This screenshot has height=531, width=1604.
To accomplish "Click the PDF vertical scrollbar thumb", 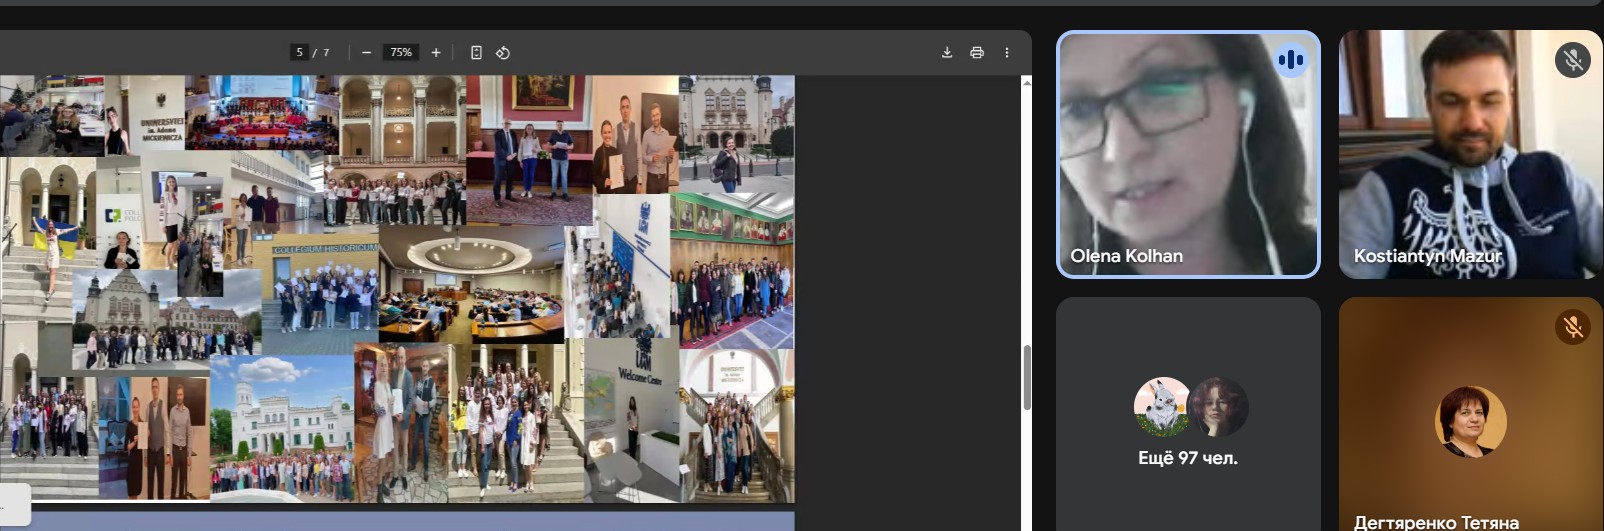I will coord(1027,377).
